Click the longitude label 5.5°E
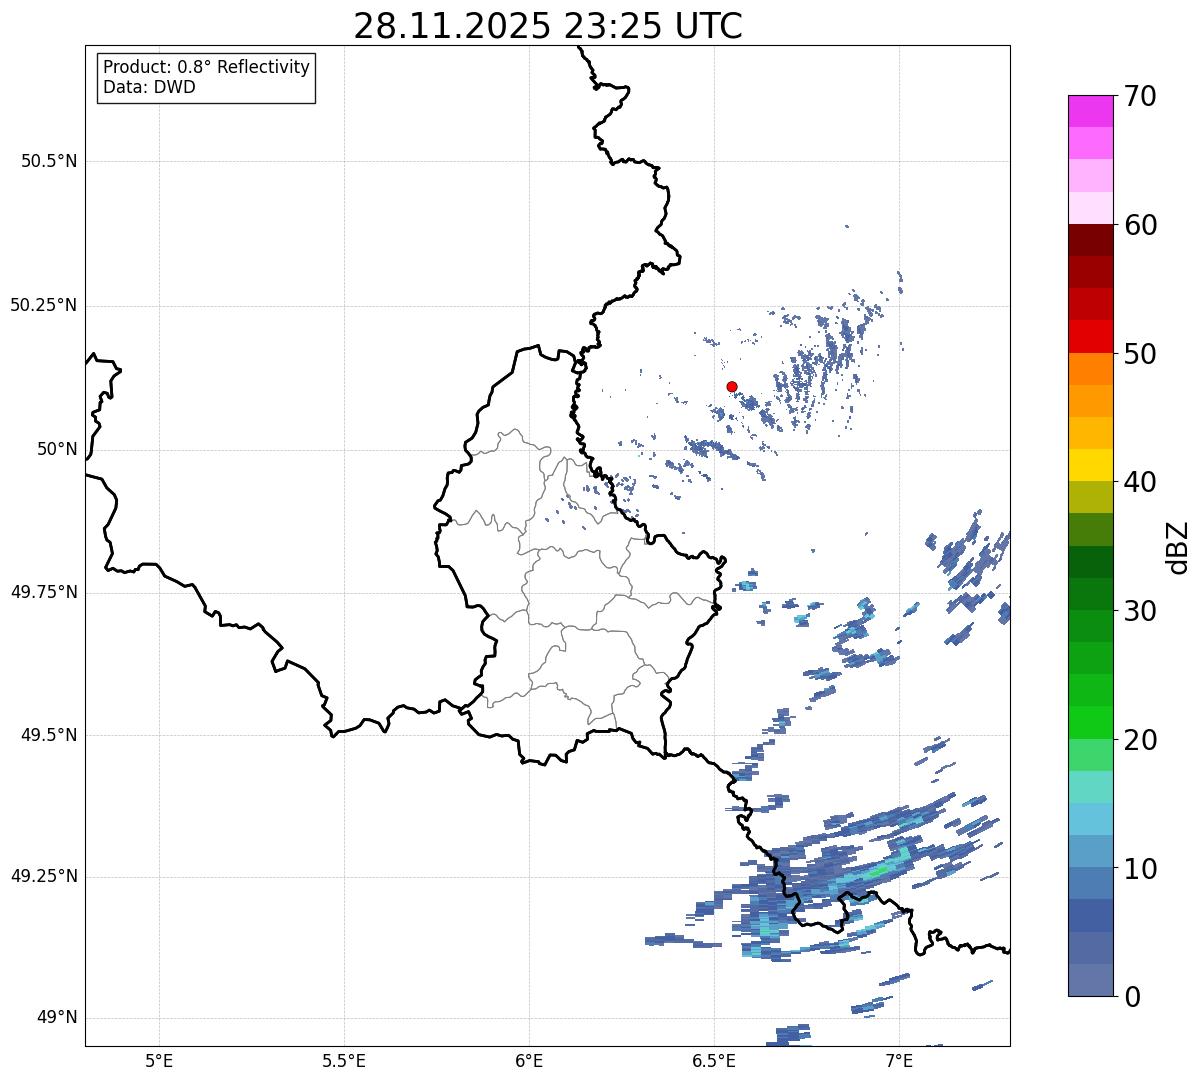The image size is (1202, 1081). tap(344, 1060)
